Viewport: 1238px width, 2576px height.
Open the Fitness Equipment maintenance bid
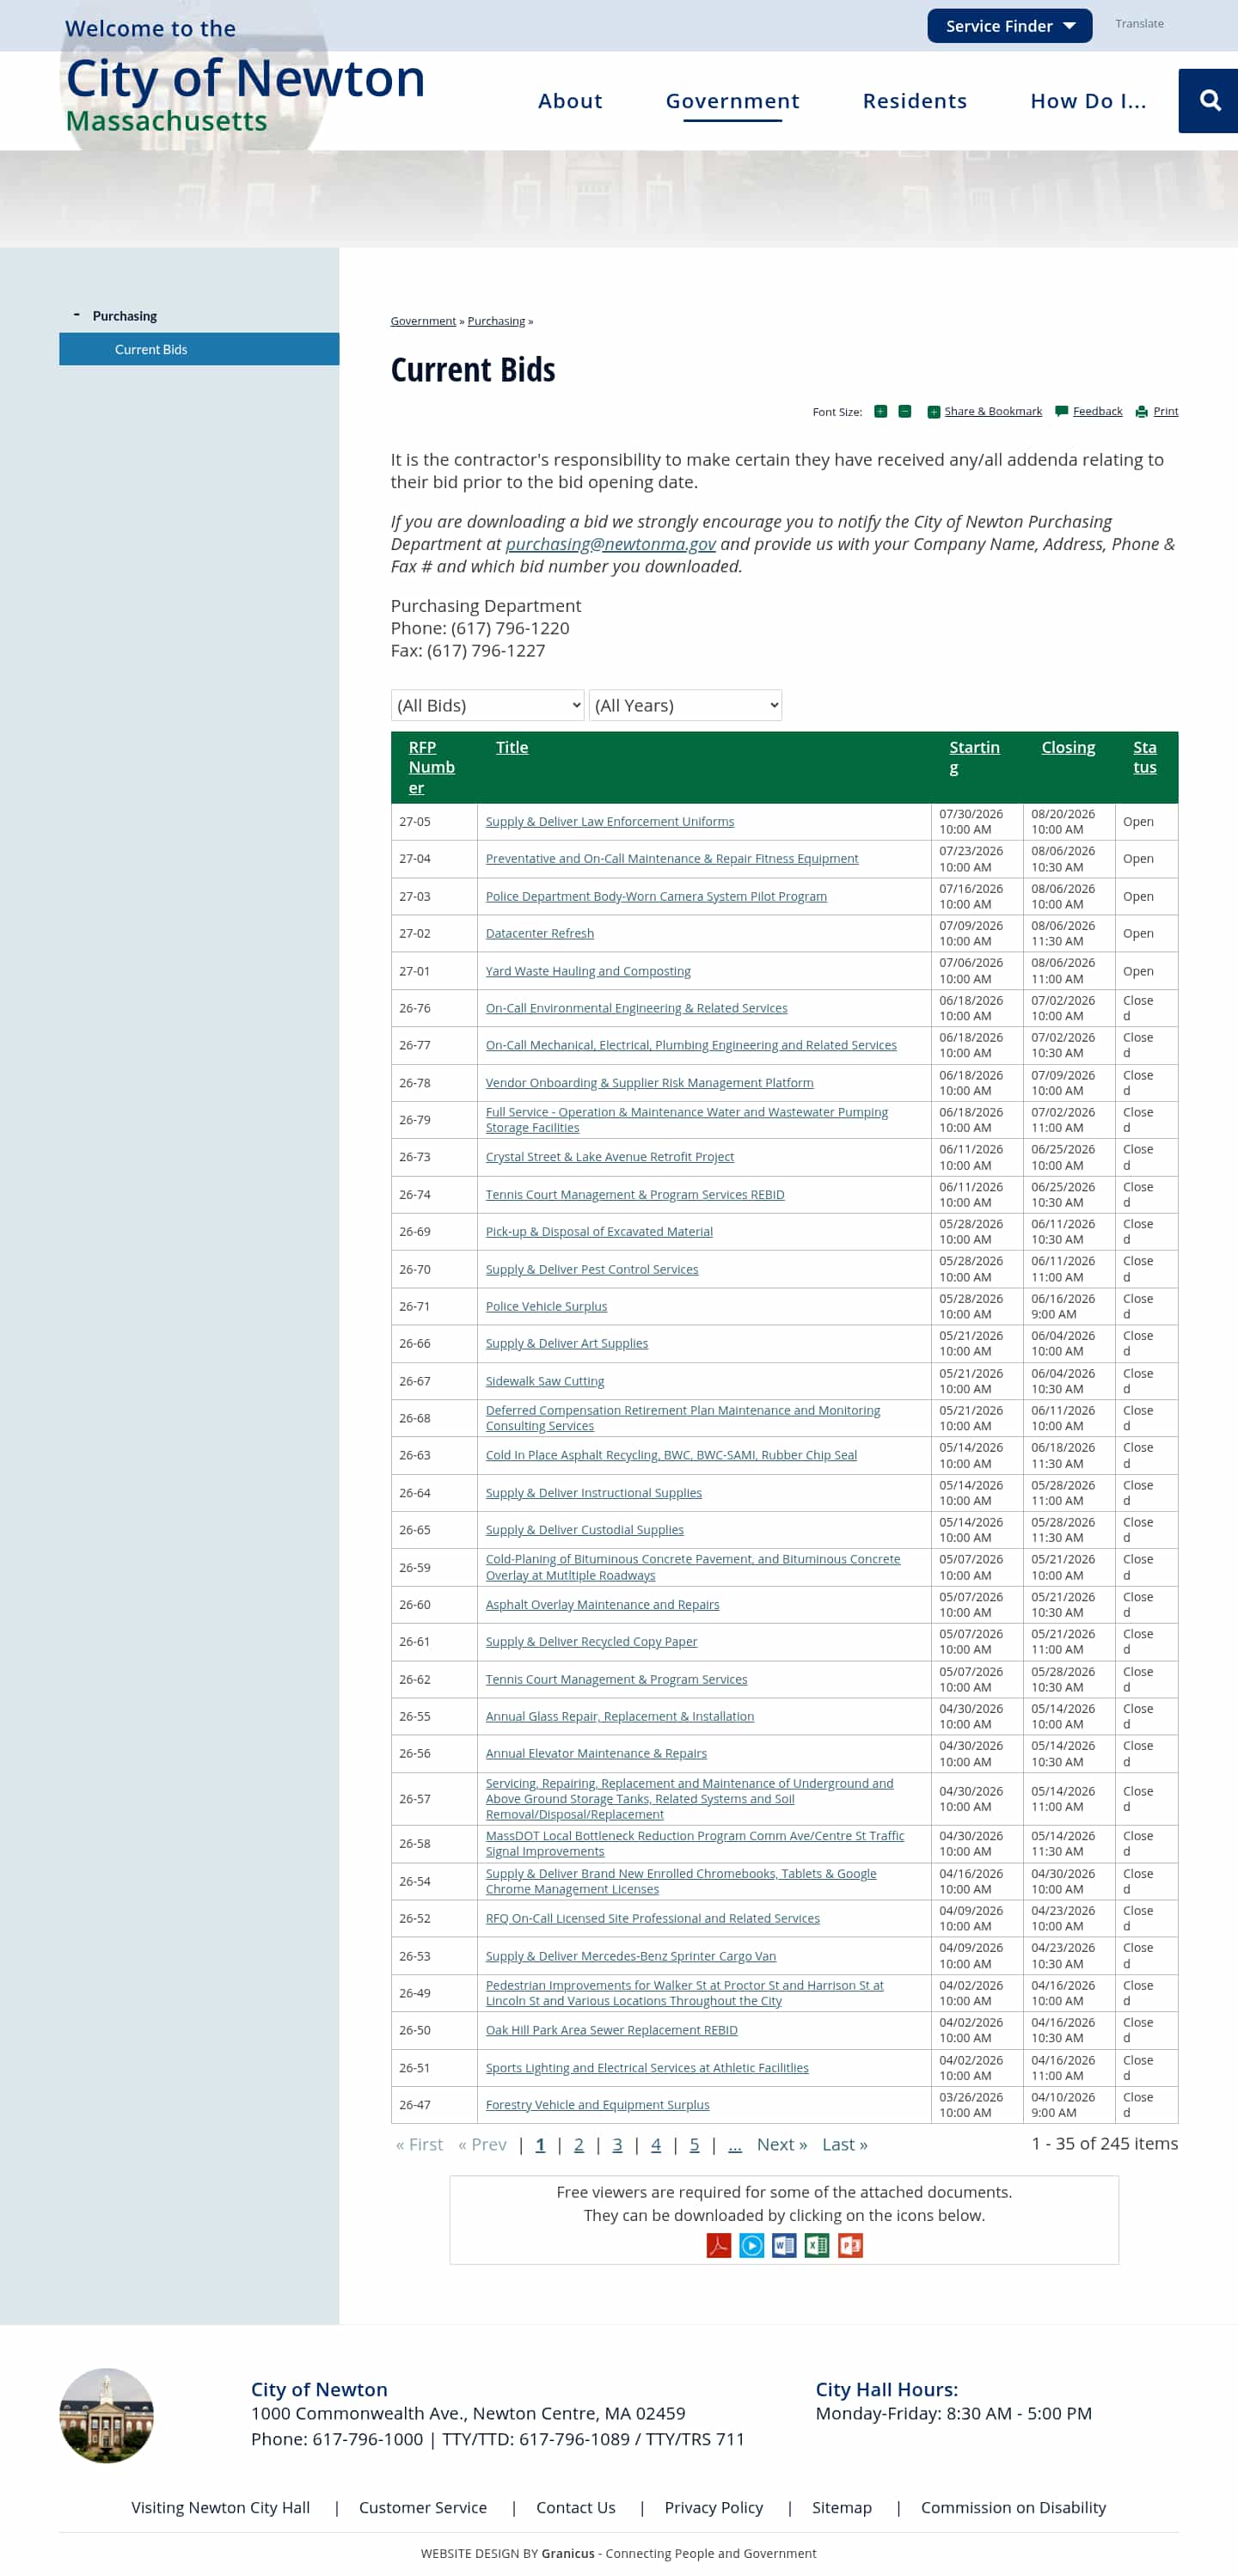pyautogui.click(x=672, y=858)
